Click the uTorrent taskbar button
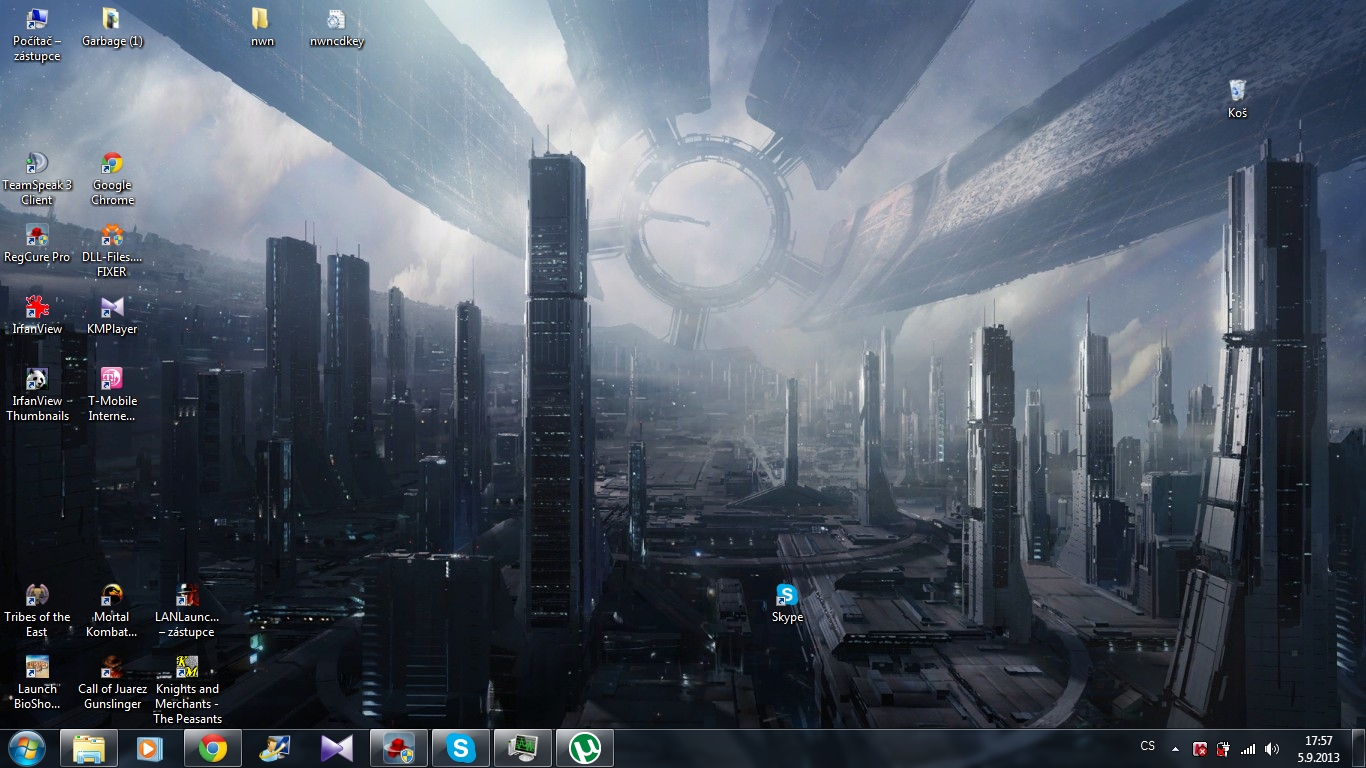This screenshot has width=1366, height=768. (x=584, y=748)
